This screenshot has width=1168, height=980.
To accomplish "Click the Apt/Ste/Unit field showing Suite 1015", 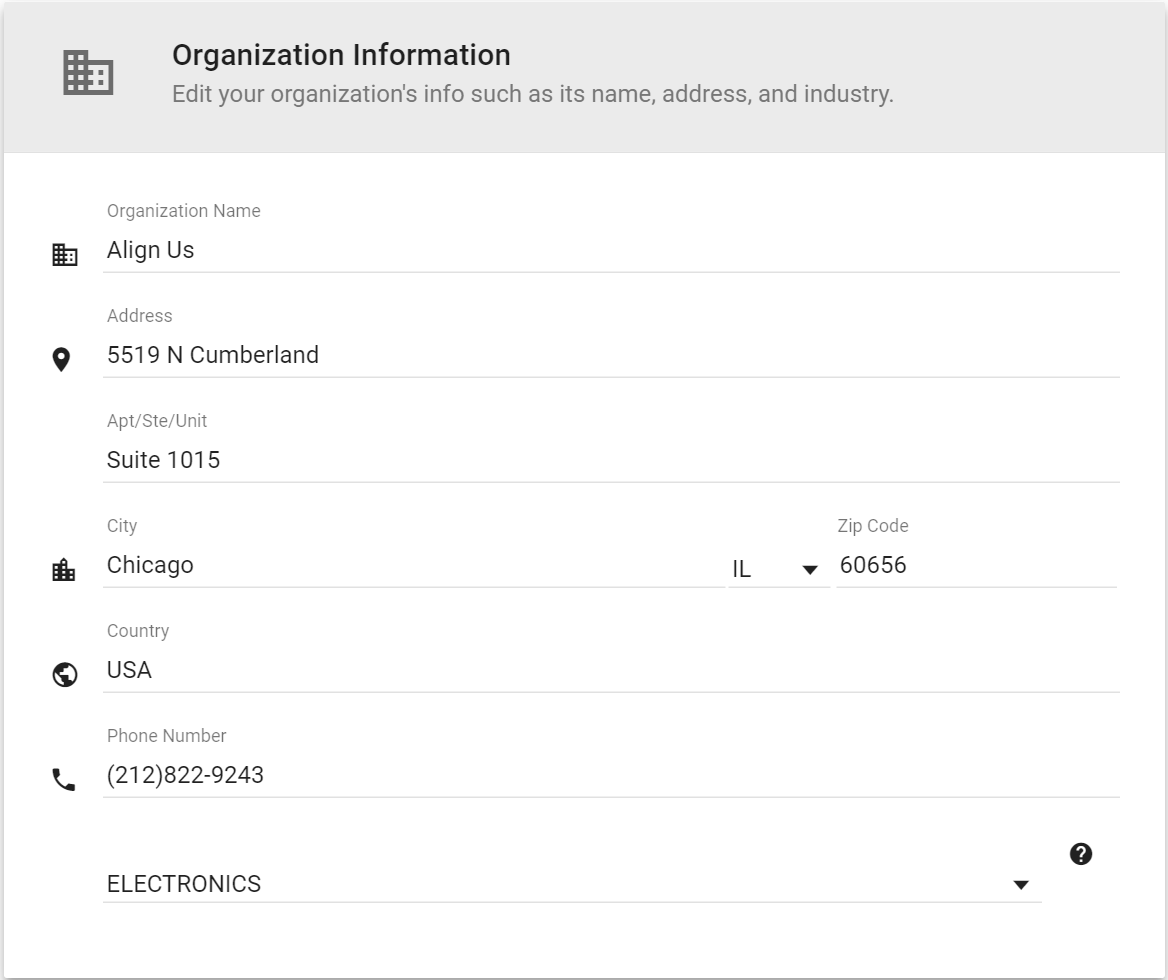I will point(610,460).
